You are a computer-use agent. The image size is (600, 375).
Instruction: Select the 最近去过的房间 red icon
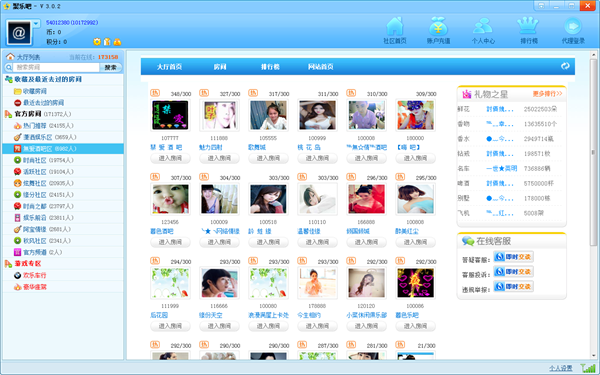(x=18, y=103)
